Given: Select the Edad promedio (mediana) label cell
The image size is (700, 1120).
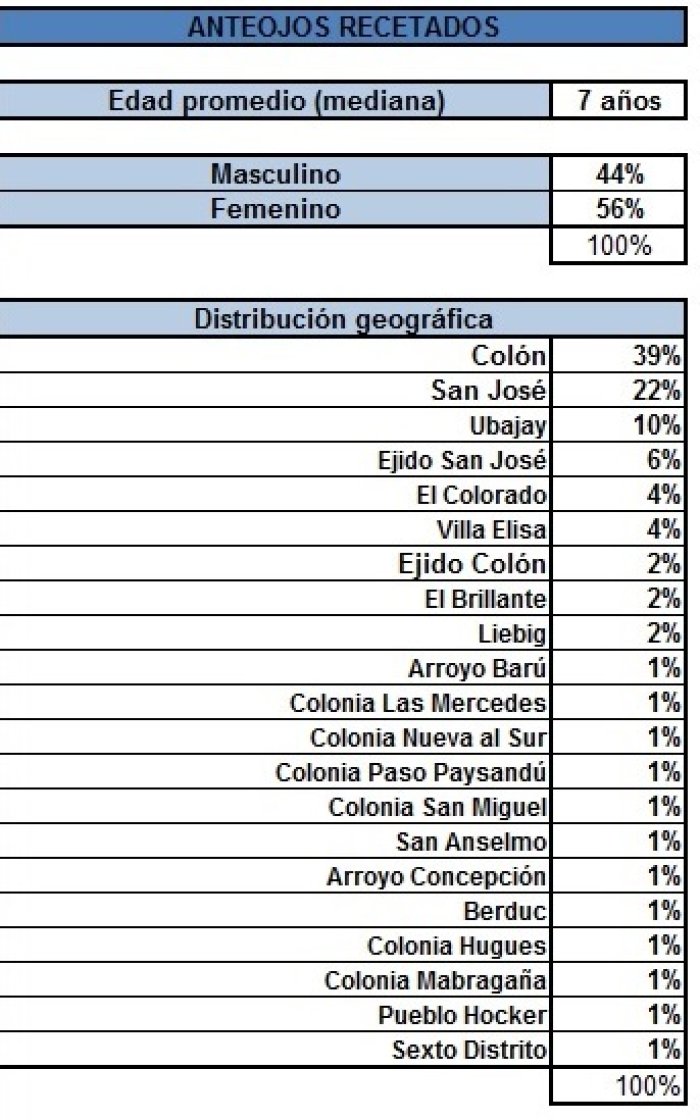Looking at the screenshot, I should click(276, 101).
